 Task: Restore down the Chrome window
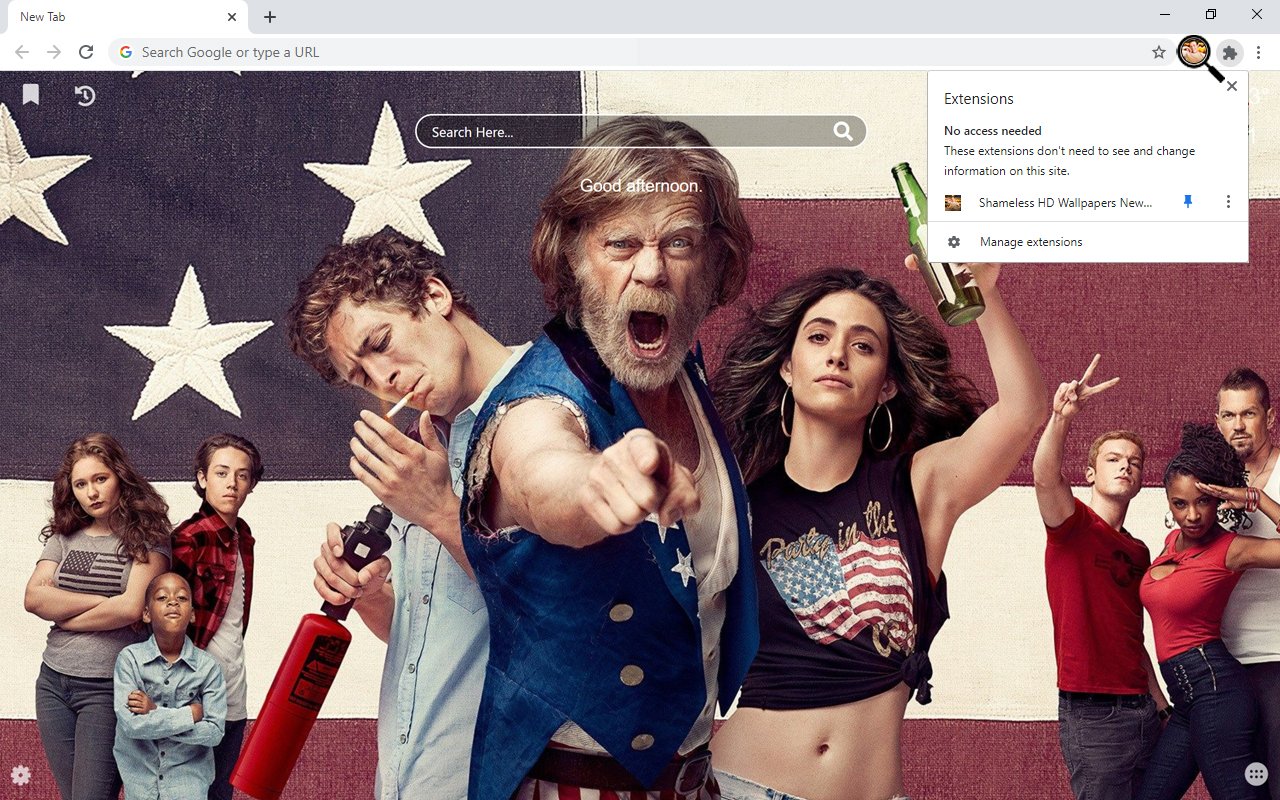tap(1211, 15)
